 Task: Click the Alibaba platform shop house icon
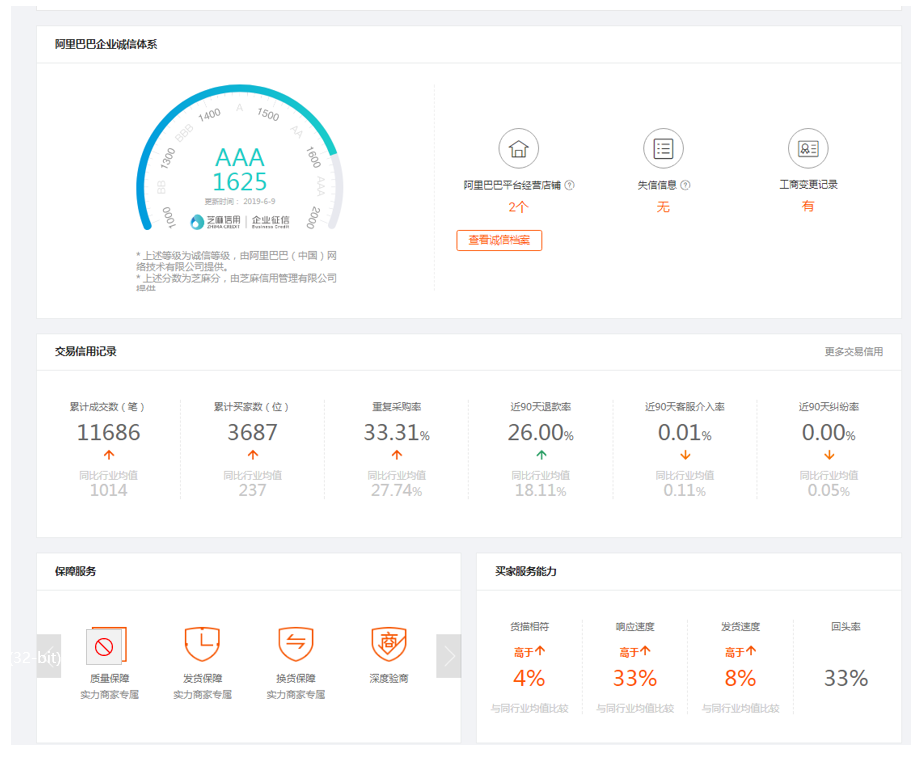519,149
